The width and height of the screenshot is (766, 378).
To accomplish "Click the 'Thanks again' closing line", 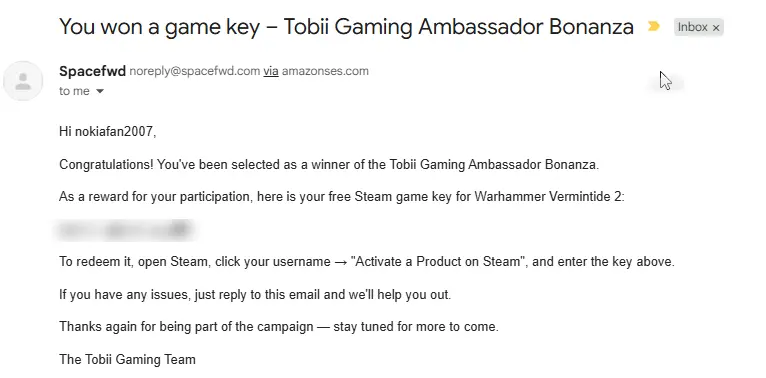I will pos(278,327).
